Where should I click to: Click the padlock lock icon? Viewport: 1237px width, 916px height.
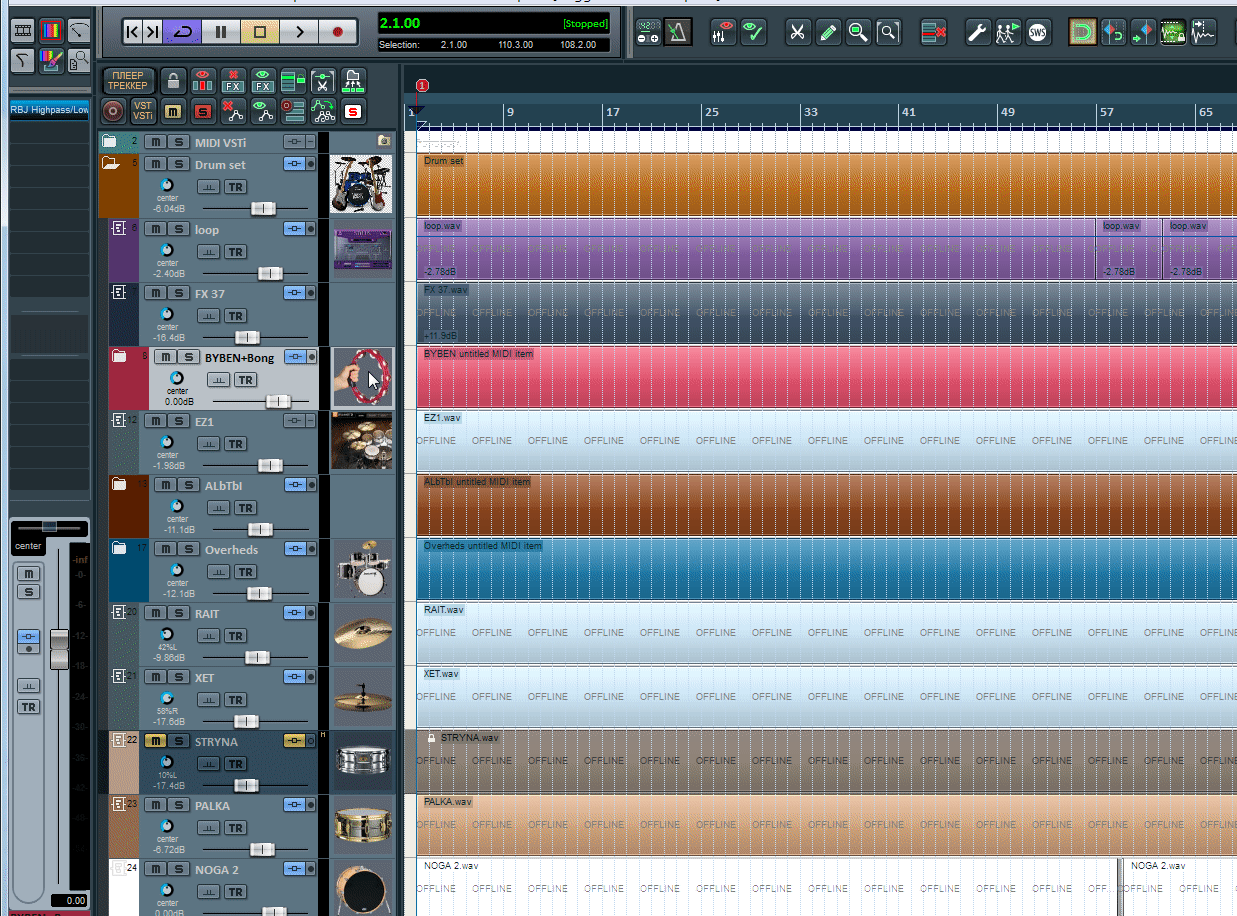coord(173,82)
